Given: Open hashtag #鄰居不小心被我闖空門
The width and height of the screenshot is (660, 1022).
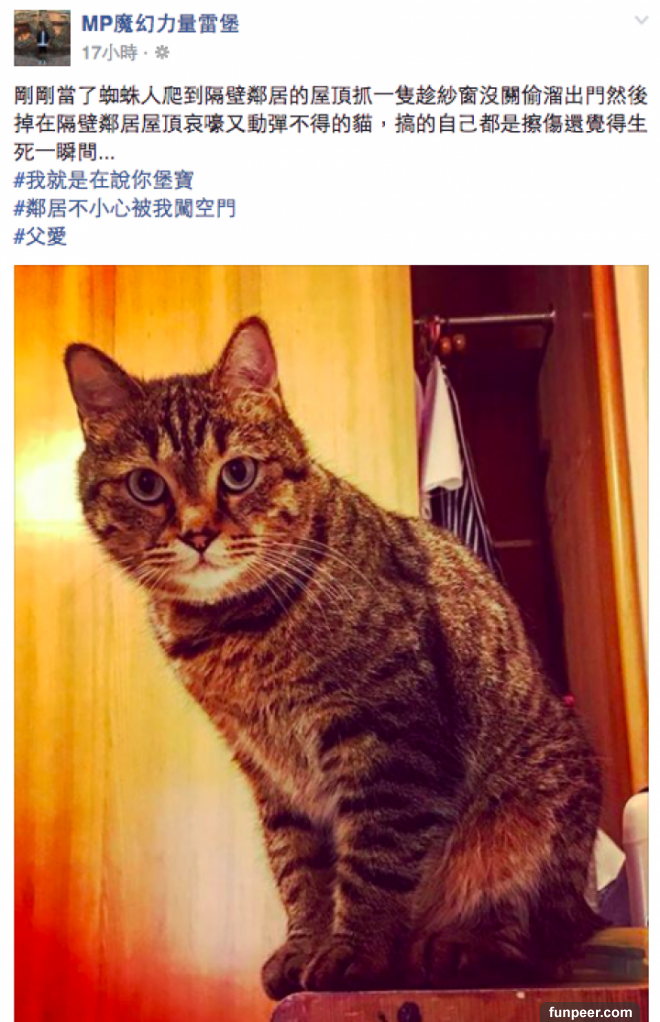Looking at the screenshot, I should (x=125, y=209).
